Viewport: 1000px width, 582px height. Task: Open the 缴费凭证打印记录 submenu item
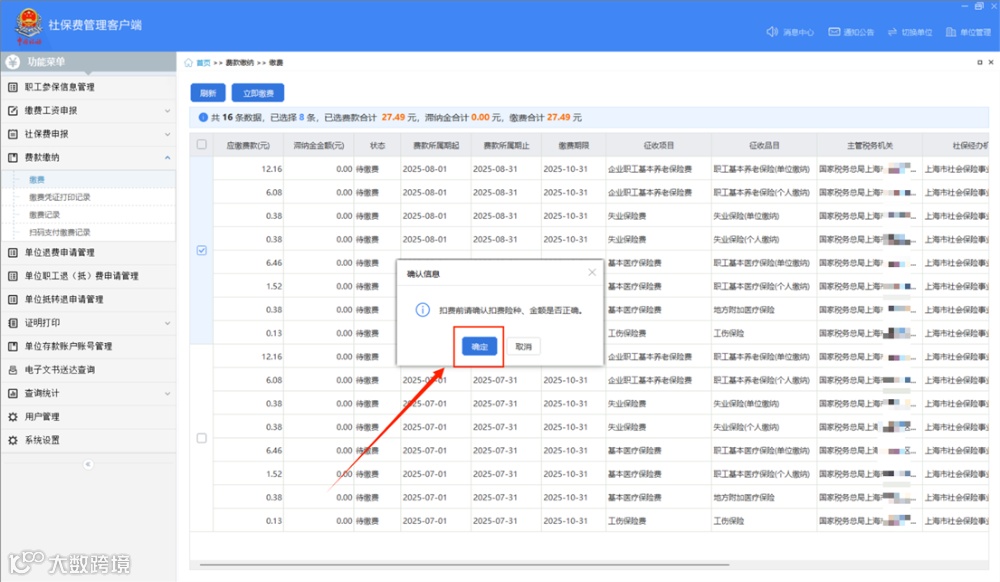[x=60, y=197]
